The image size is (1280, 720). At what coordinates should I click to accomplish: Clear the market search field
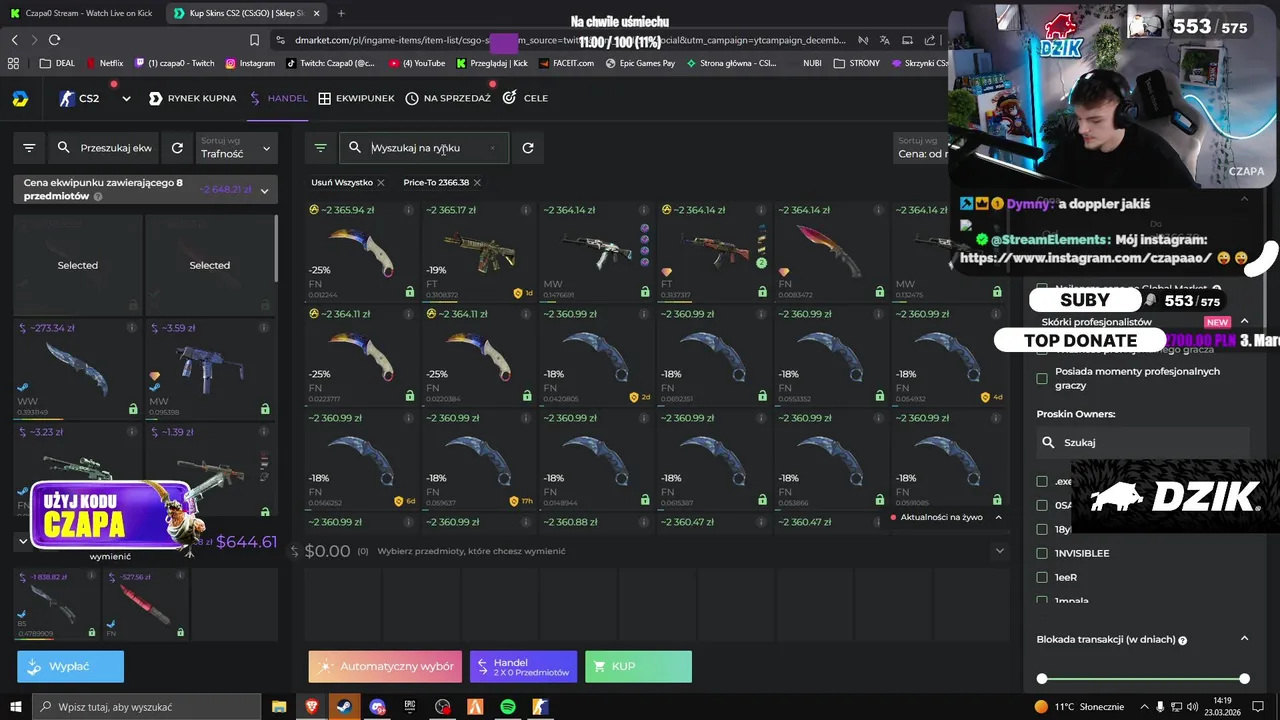492,148
